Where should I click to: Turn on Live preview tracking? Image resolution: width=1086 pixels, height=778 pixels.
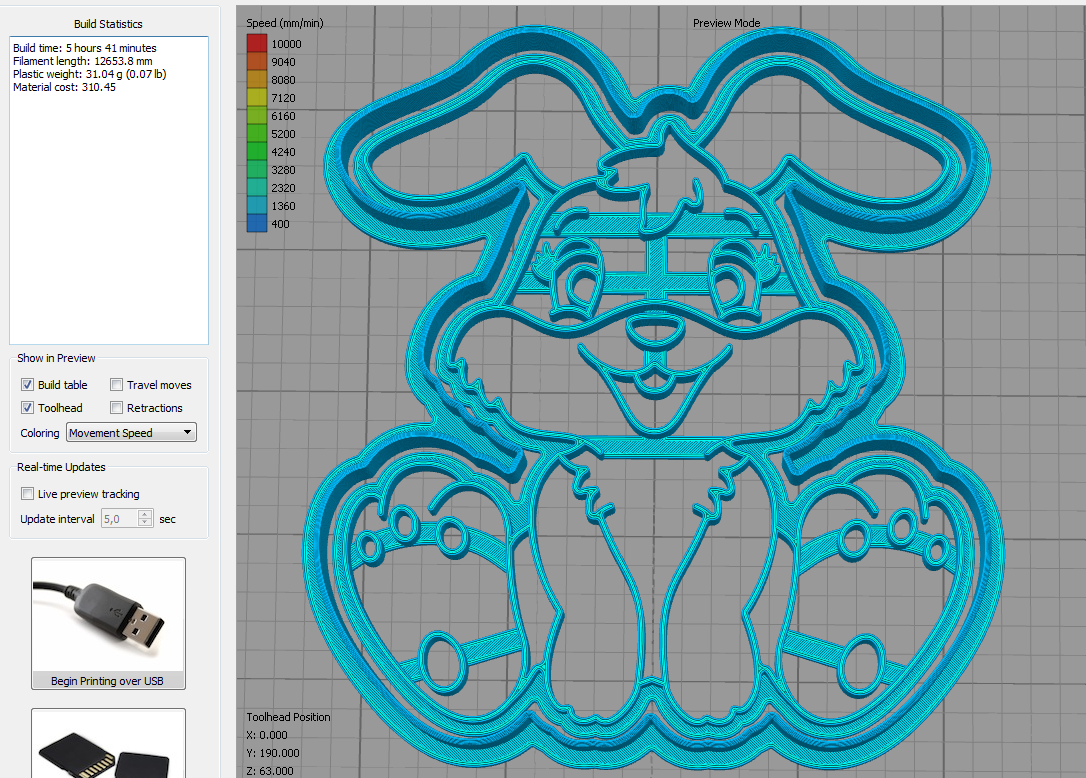coord(28,494)
